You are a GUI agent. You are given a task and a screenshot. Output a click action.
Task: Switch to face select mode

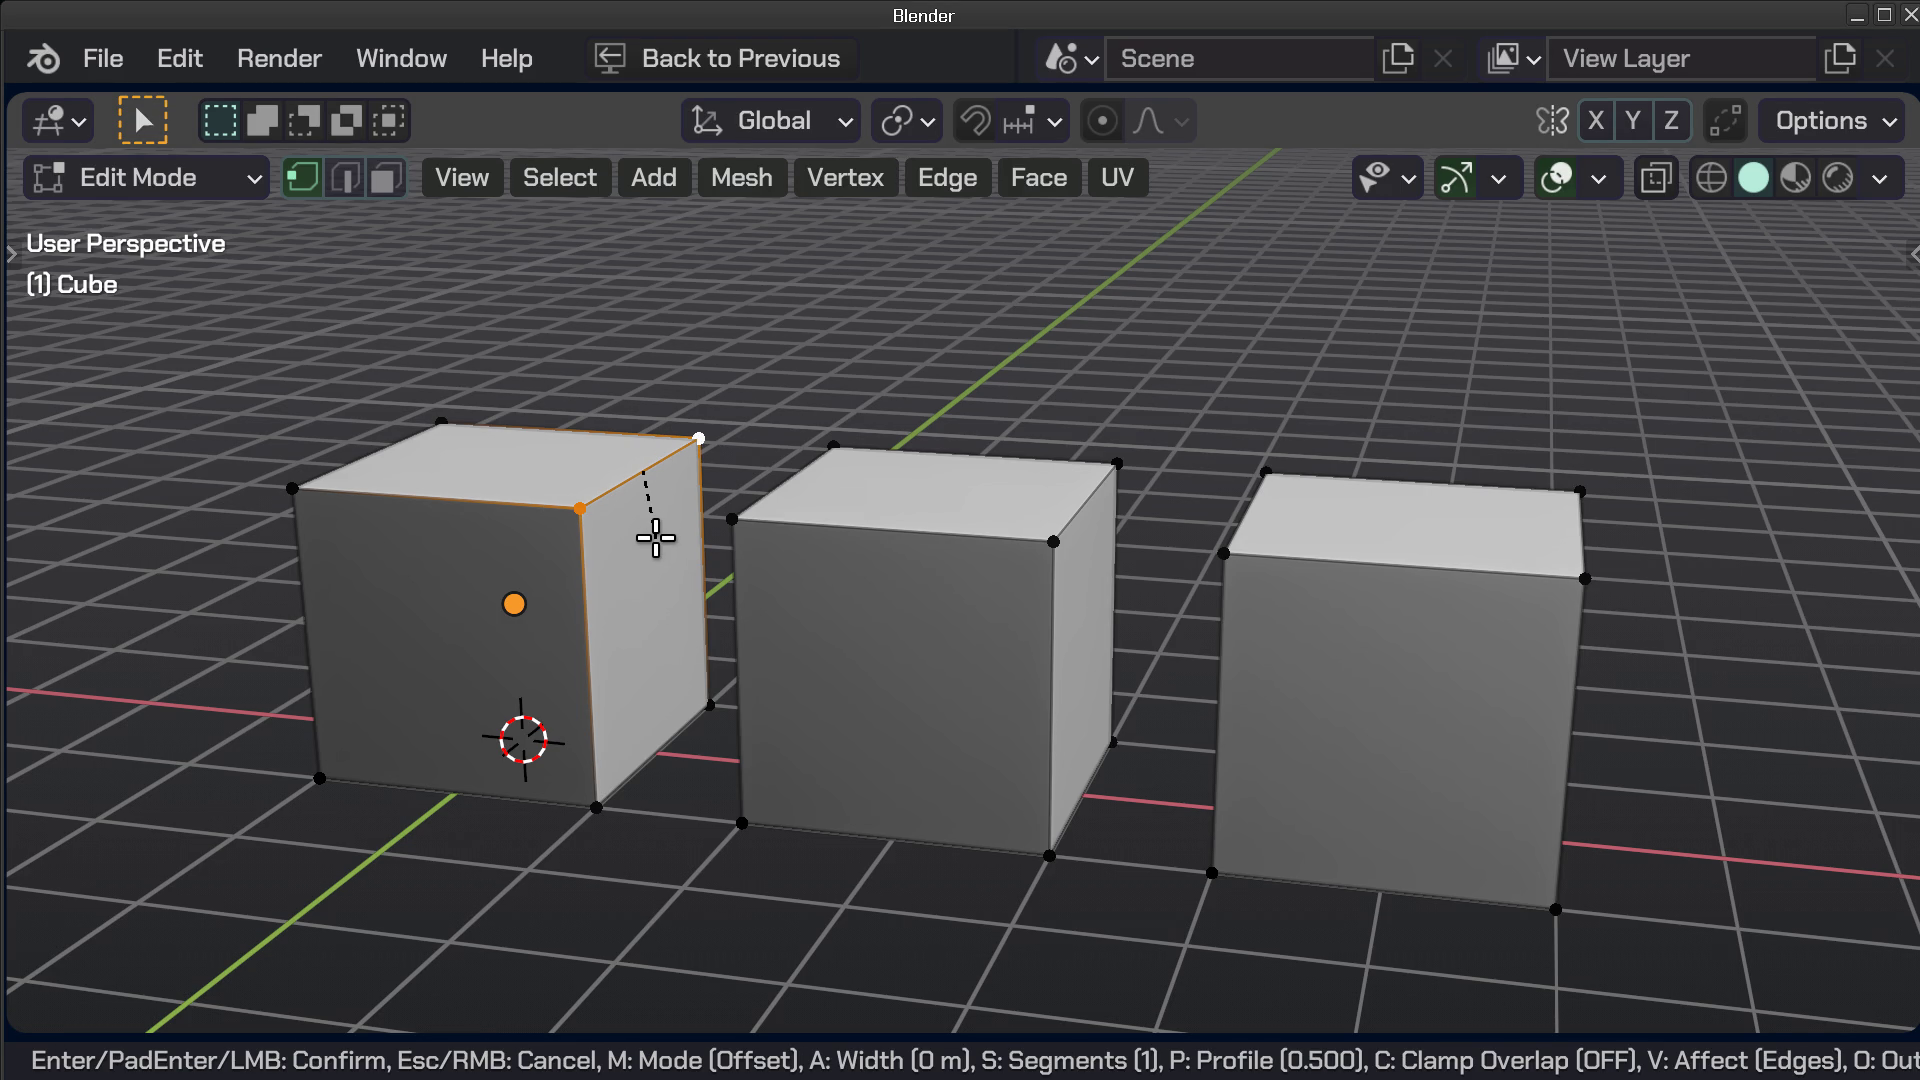click(386, 178)
